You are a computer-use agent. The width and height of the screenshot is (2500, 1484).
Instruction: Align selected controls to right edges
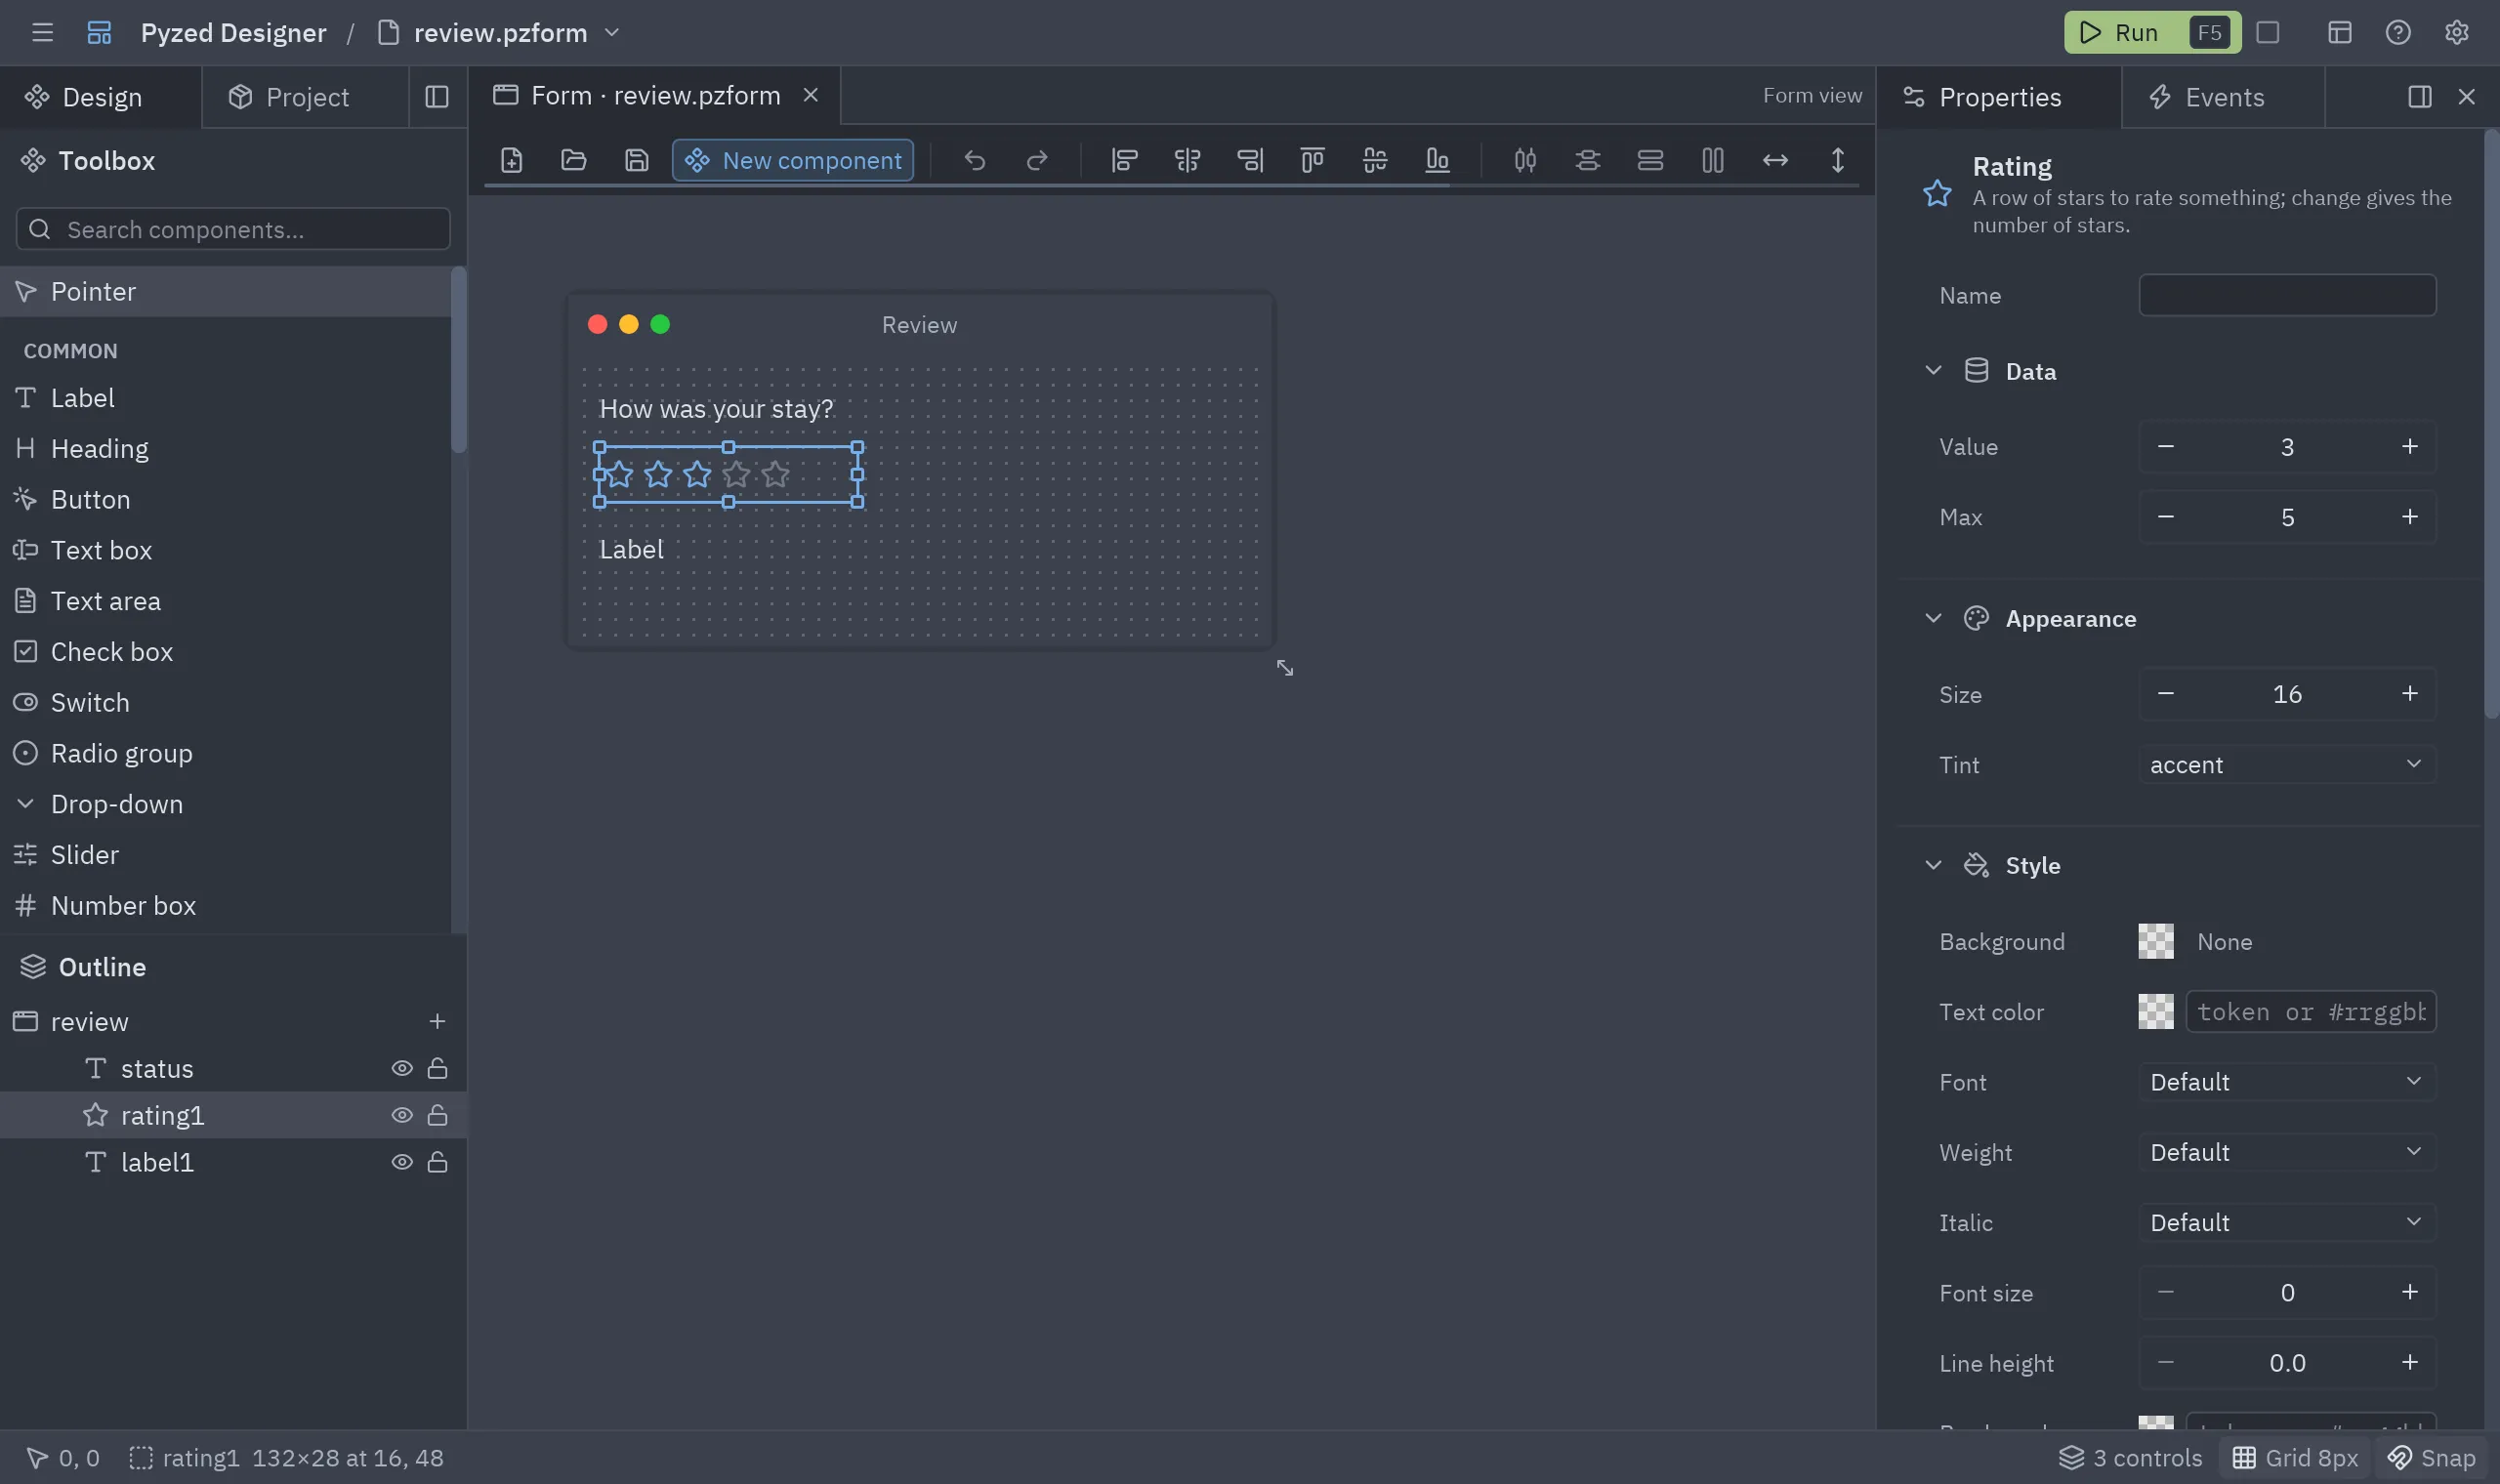pos(1250,160)
